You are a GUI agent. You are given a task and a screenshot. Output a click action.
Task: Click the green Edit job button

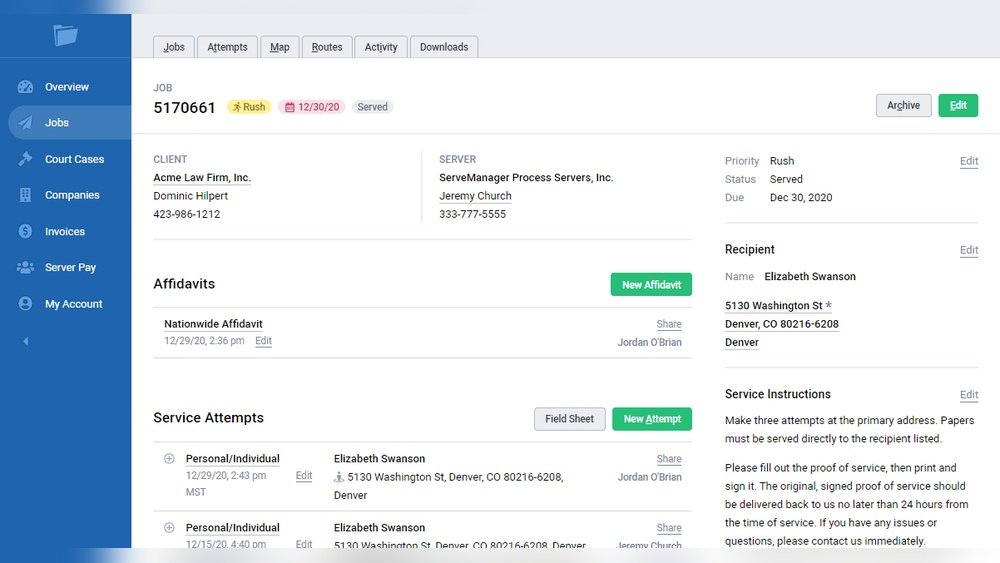tap(958, 105)
